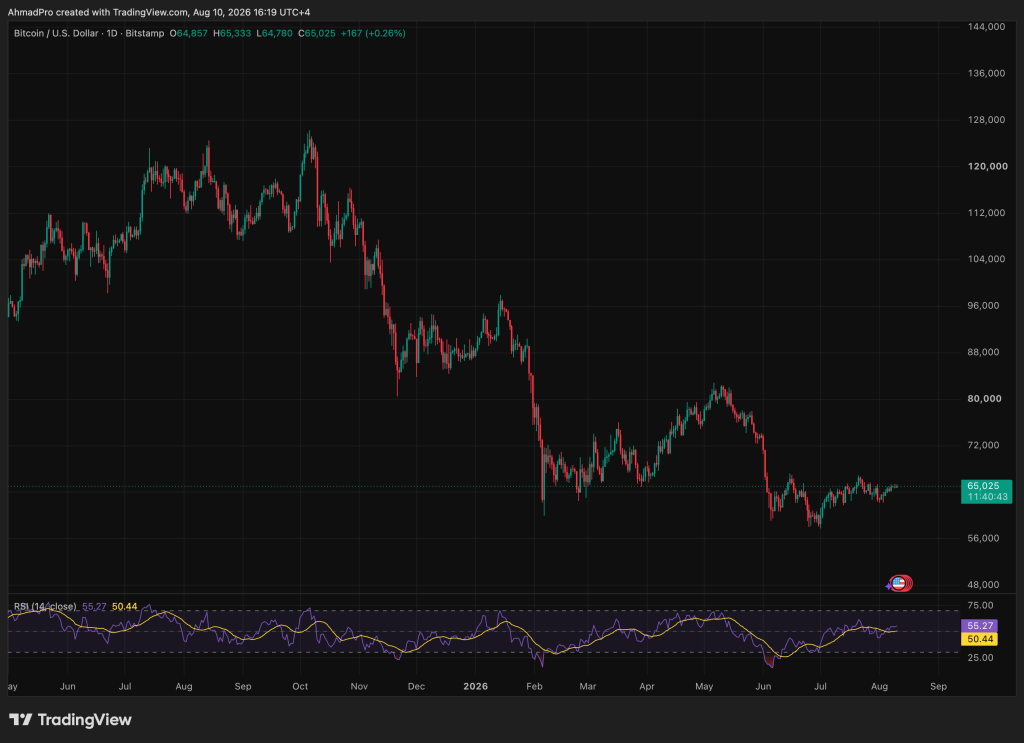Click the Aug label right of 2026
1024x743 pixels.
(x=880, y=686)
